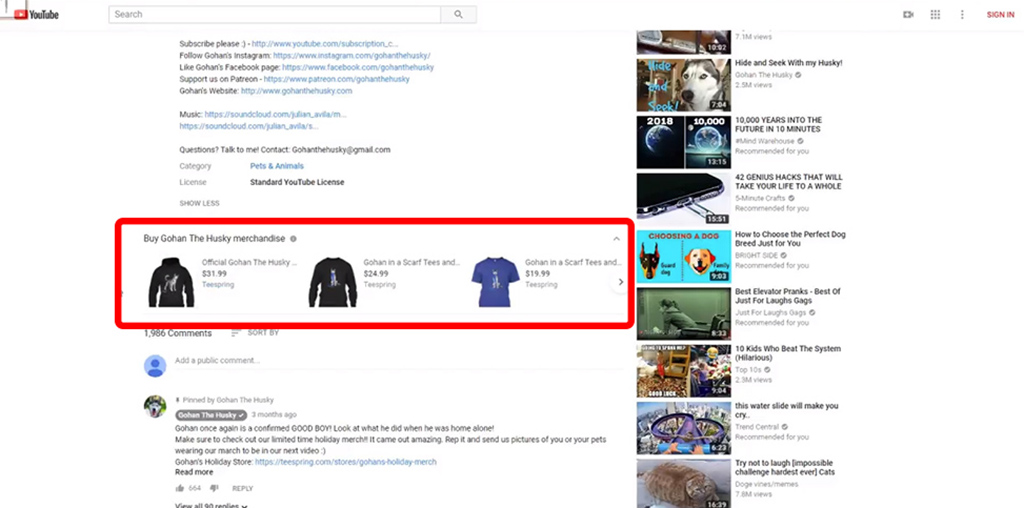Click black hoodie merchandise image
This screenshot has height=508, width=1024.
(171, 282)
